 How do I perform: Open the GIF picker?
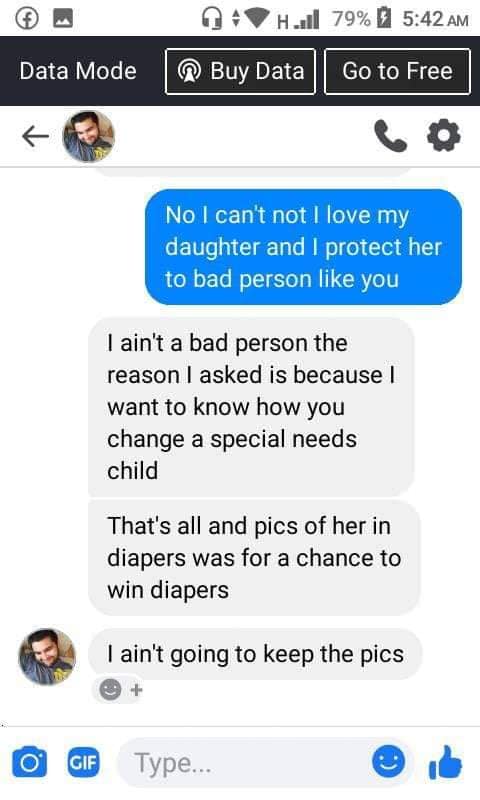click(x=84, y=762)
